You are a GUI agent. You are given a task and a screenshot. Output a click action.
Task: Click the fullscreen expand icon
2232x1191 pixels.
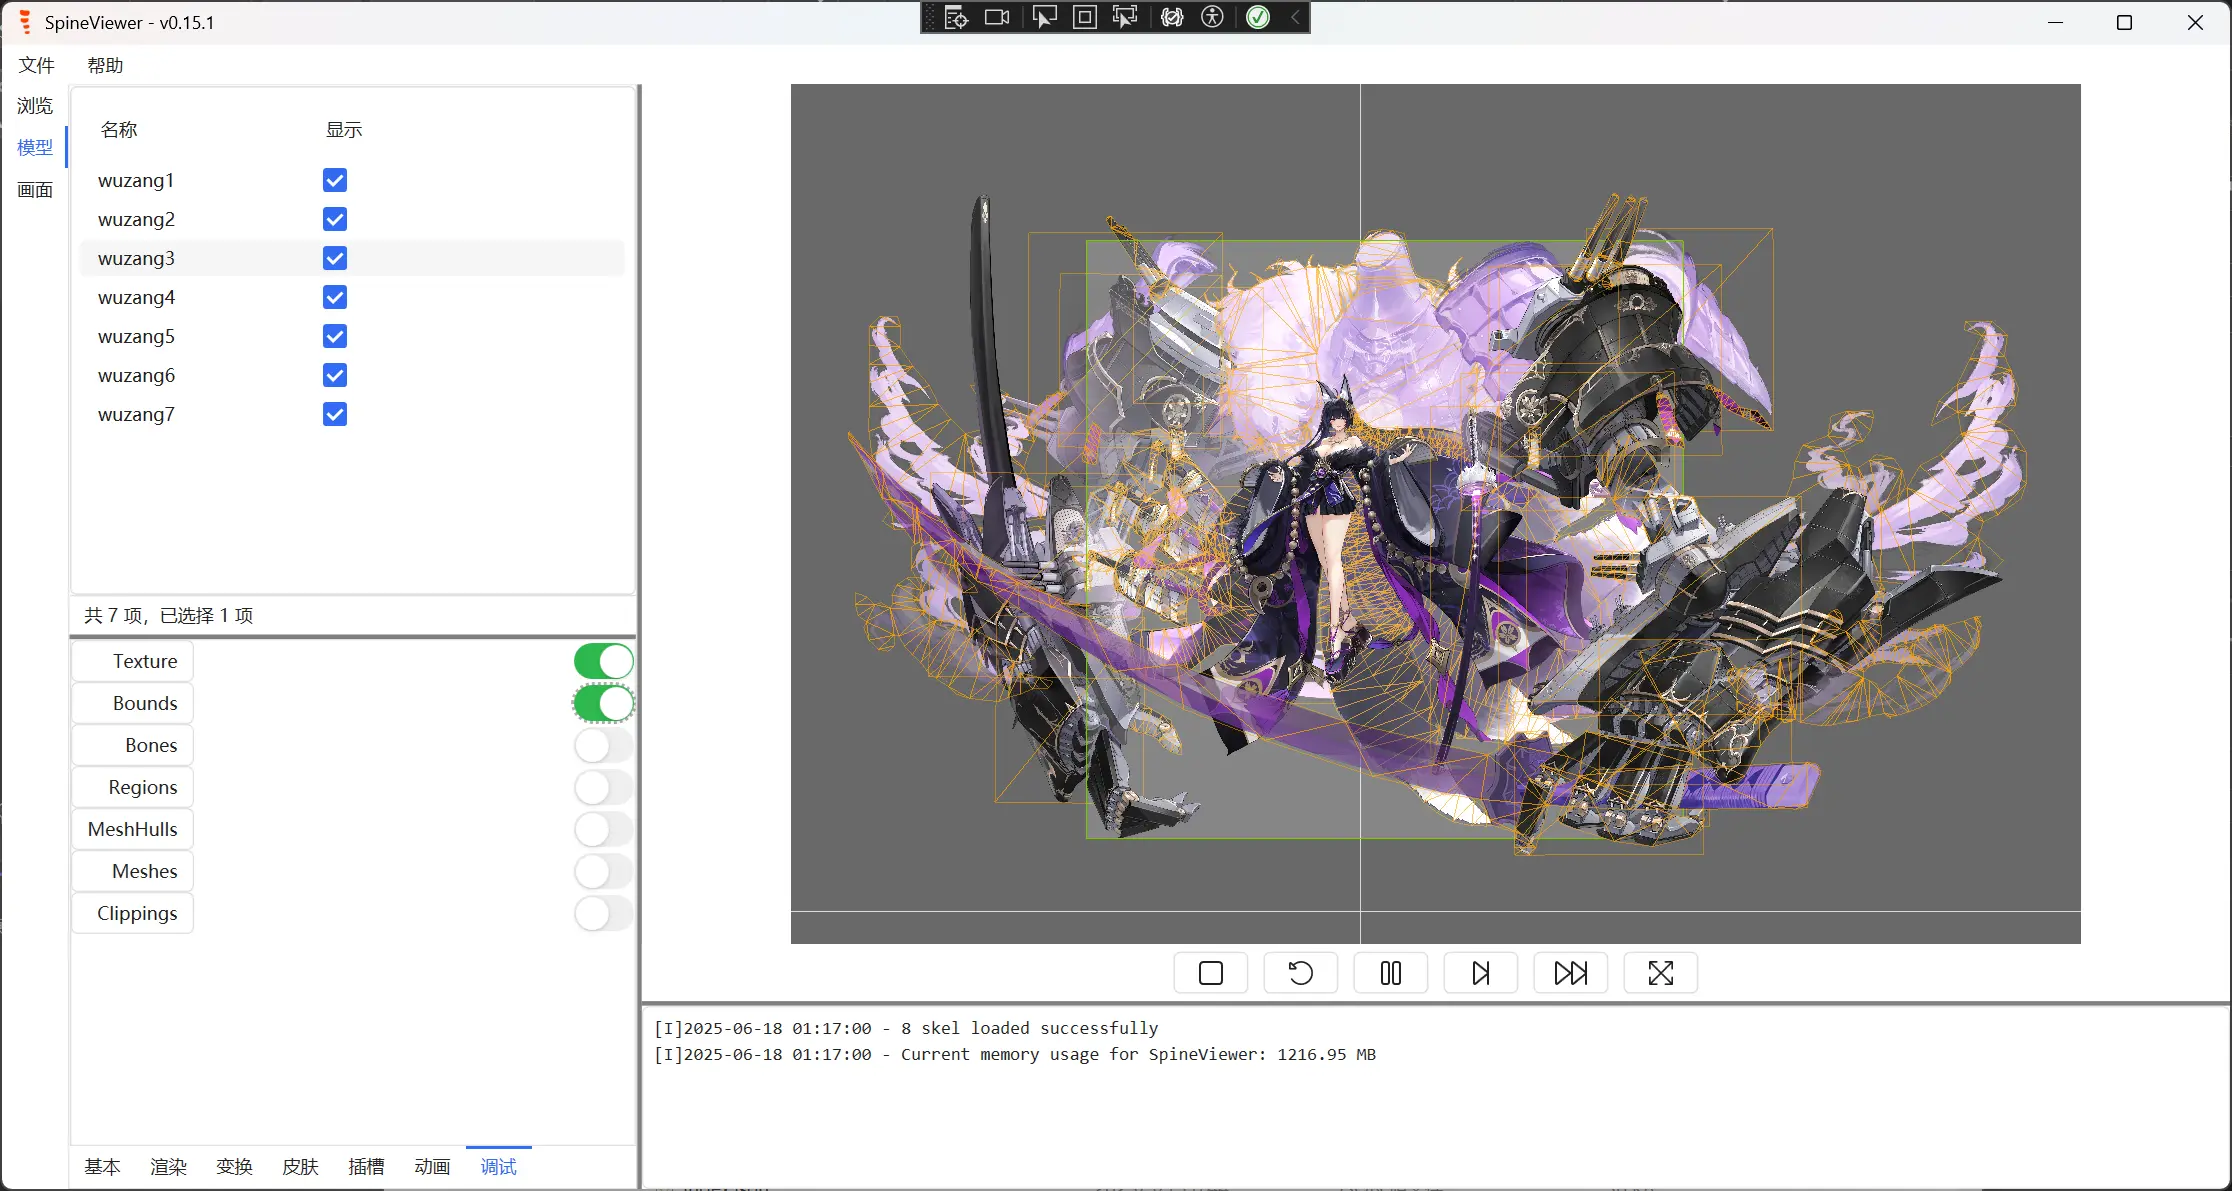[1660, 973]
